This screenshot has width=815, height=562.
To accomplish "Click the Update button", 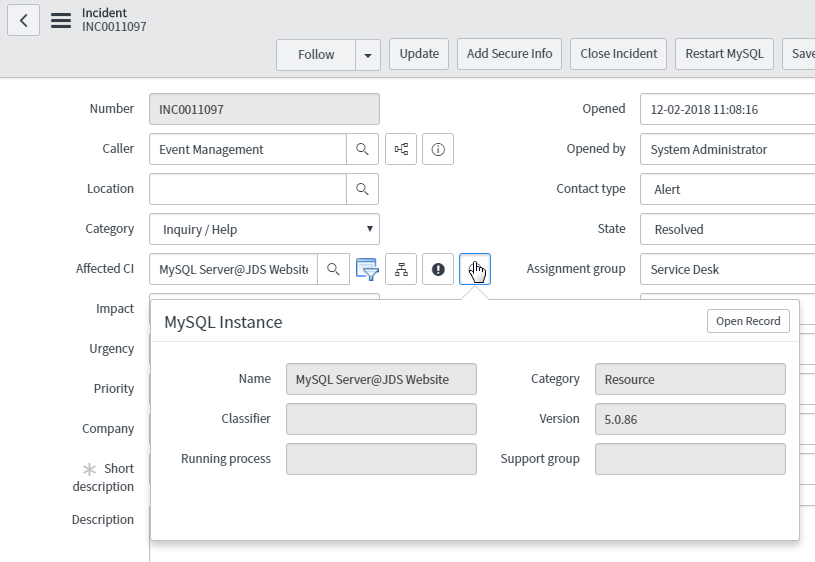I will [419, 54].
